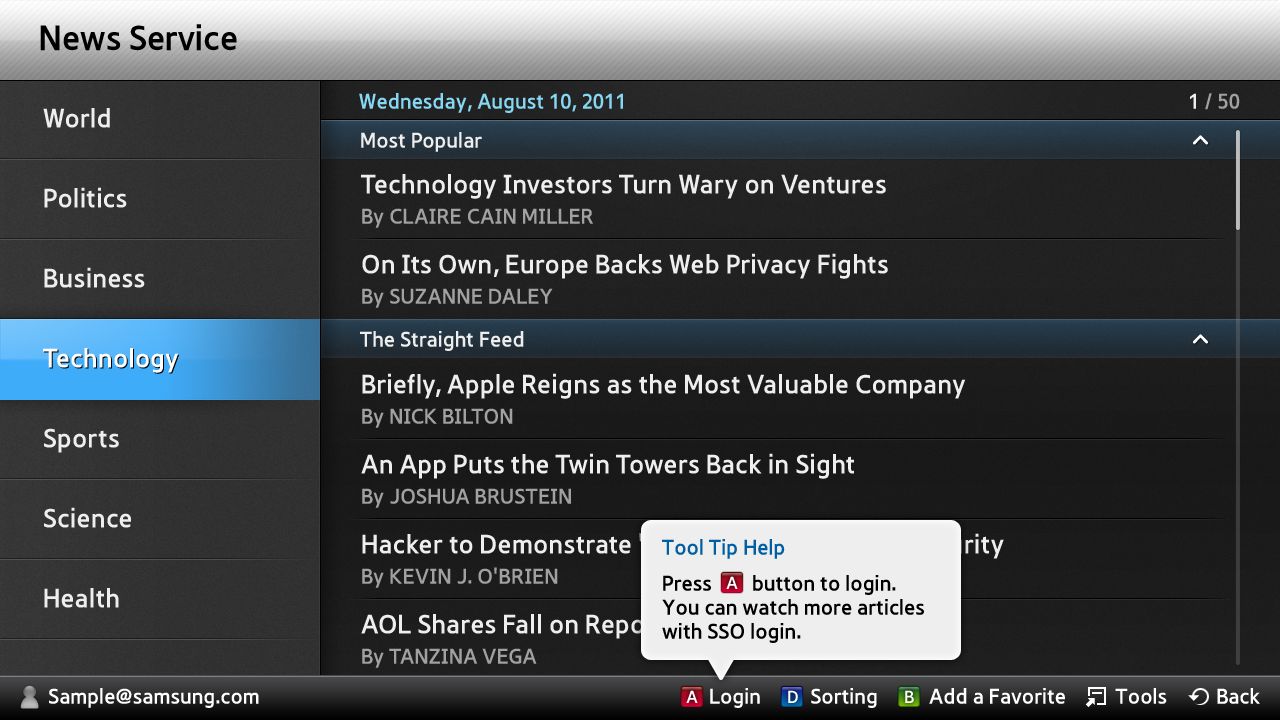The height and width of the screenshot is (720, 1280).
Task: Open An App Puts the Twin Towers article
Action: [772, 479]
